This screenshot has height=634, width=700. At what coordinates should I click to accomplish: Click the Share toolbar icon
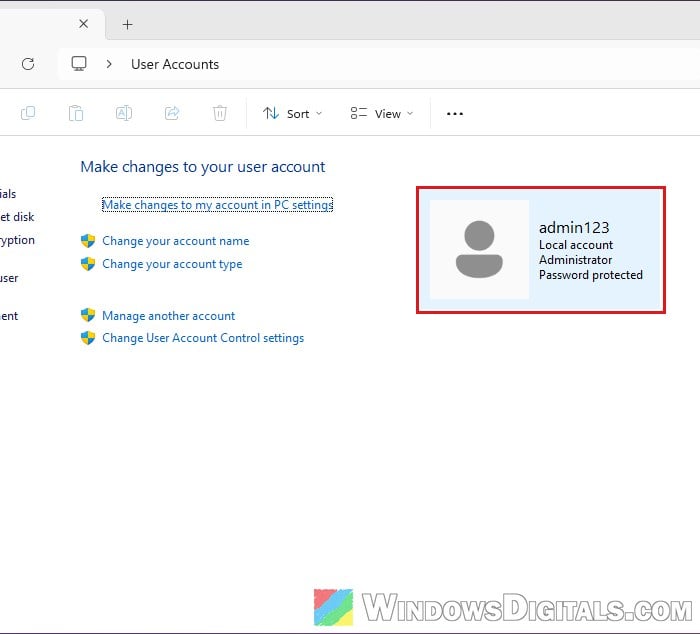pos(172,113)
